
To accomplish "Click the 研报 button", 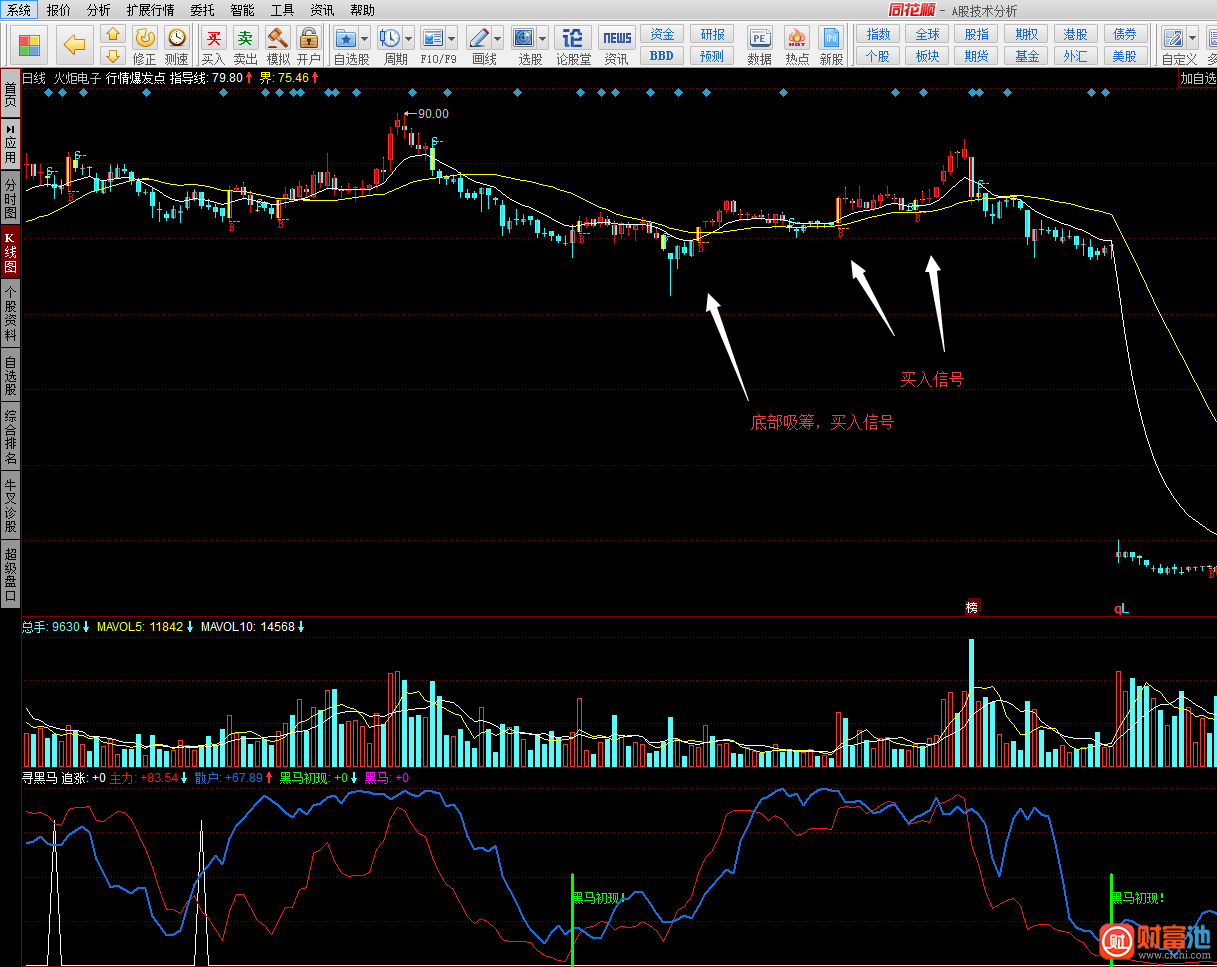I will coord(712,34).
